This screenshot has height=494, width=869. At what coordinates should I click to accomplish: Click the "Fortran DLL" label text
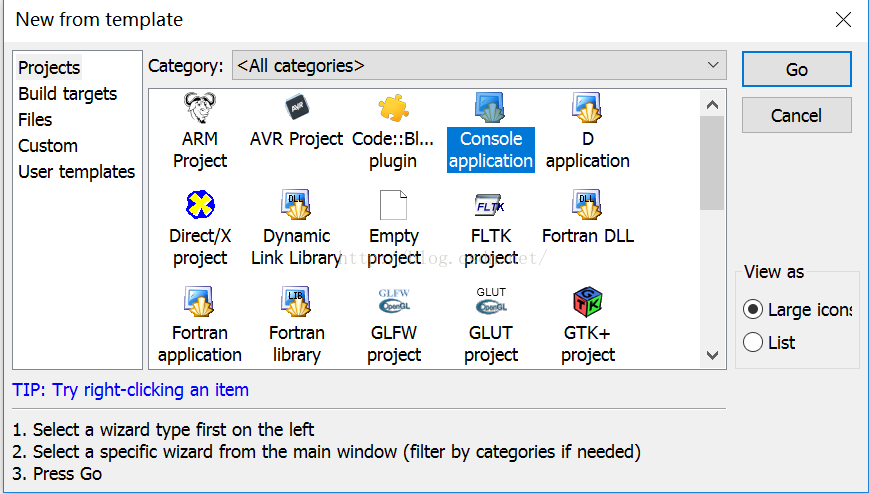tap(587, 236)
